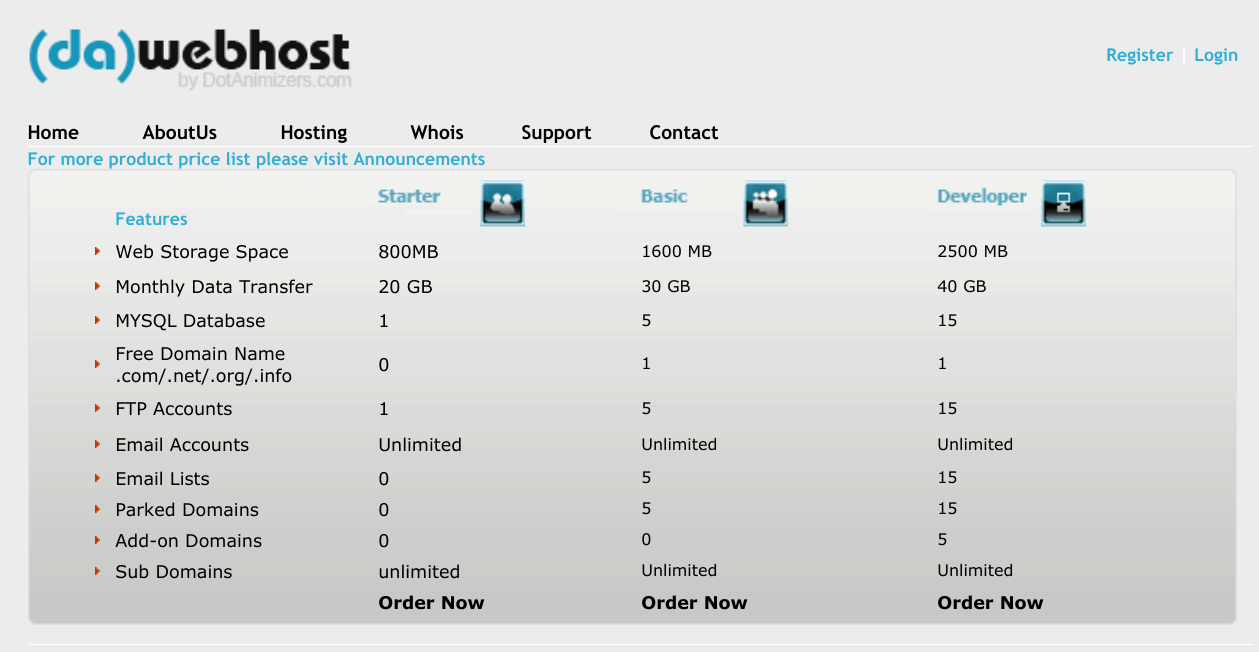
Task: Click red arrow beside Web Storage Space
Action: pyautogui.click(x=98, y=251)
